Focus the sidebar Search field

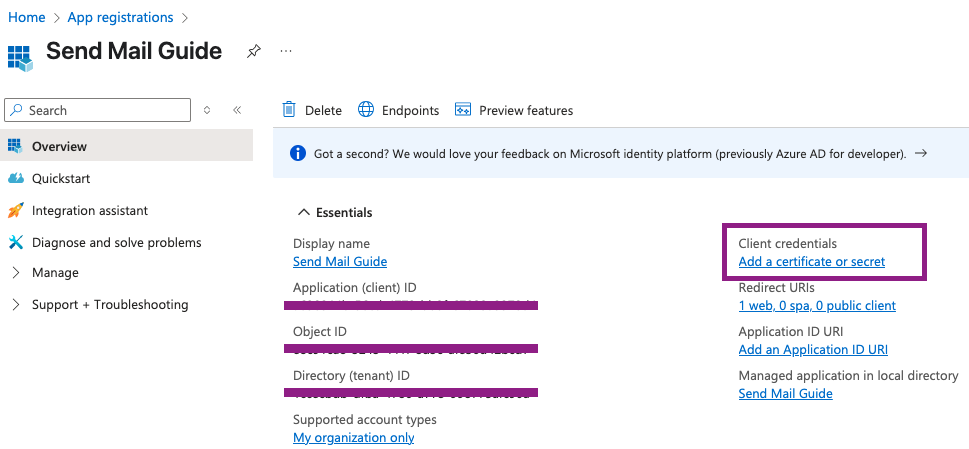(98, 110)
